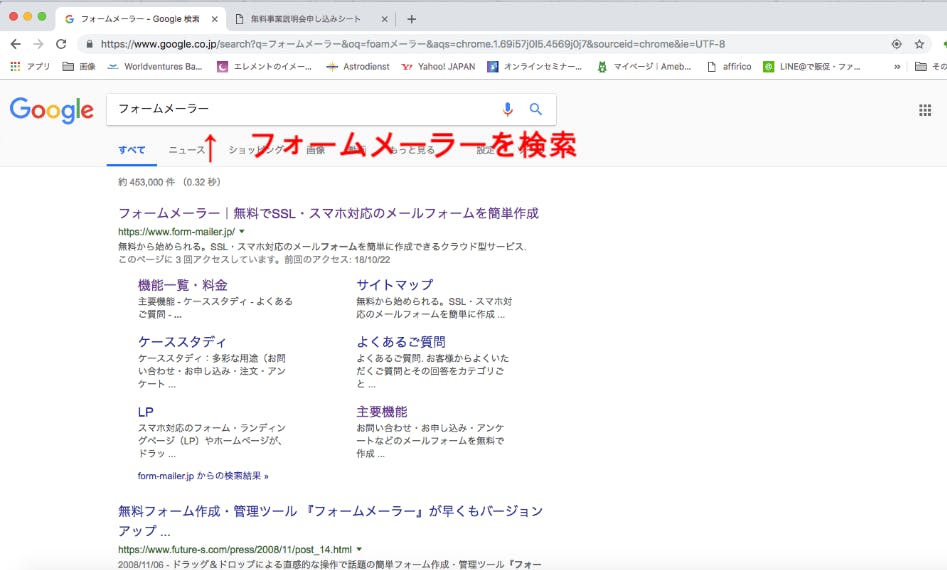Select the フォームメーラー Google search tab

point(140,19)
